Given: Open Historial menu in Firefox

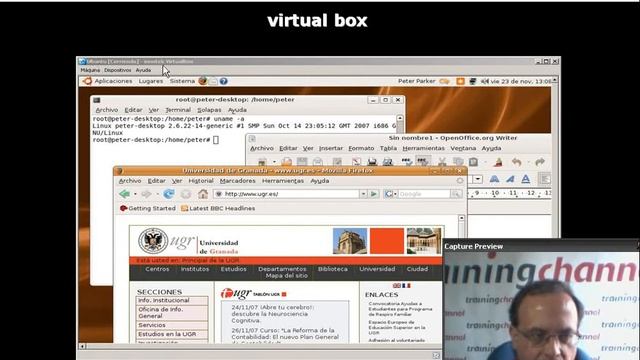Looking at the screenshot, I should tap(201, 181).
